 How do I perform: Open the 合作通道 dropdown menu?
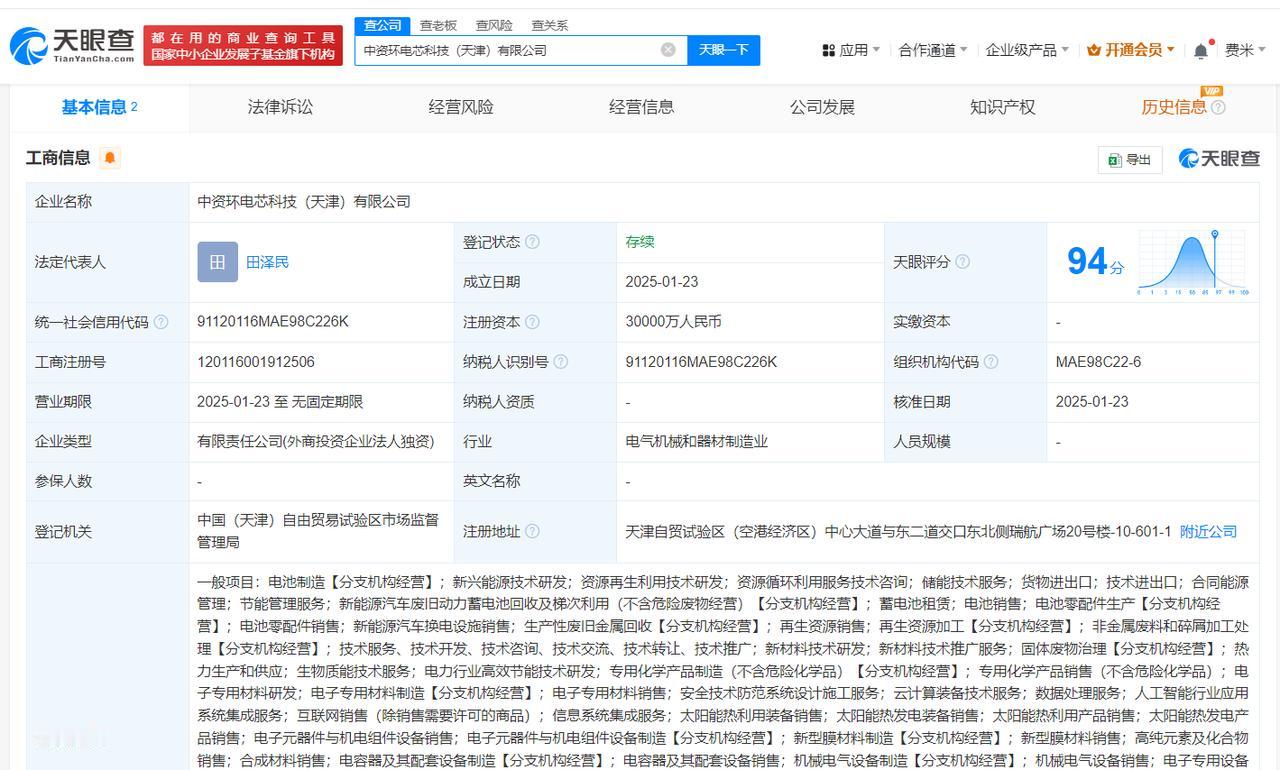(933, 50)
